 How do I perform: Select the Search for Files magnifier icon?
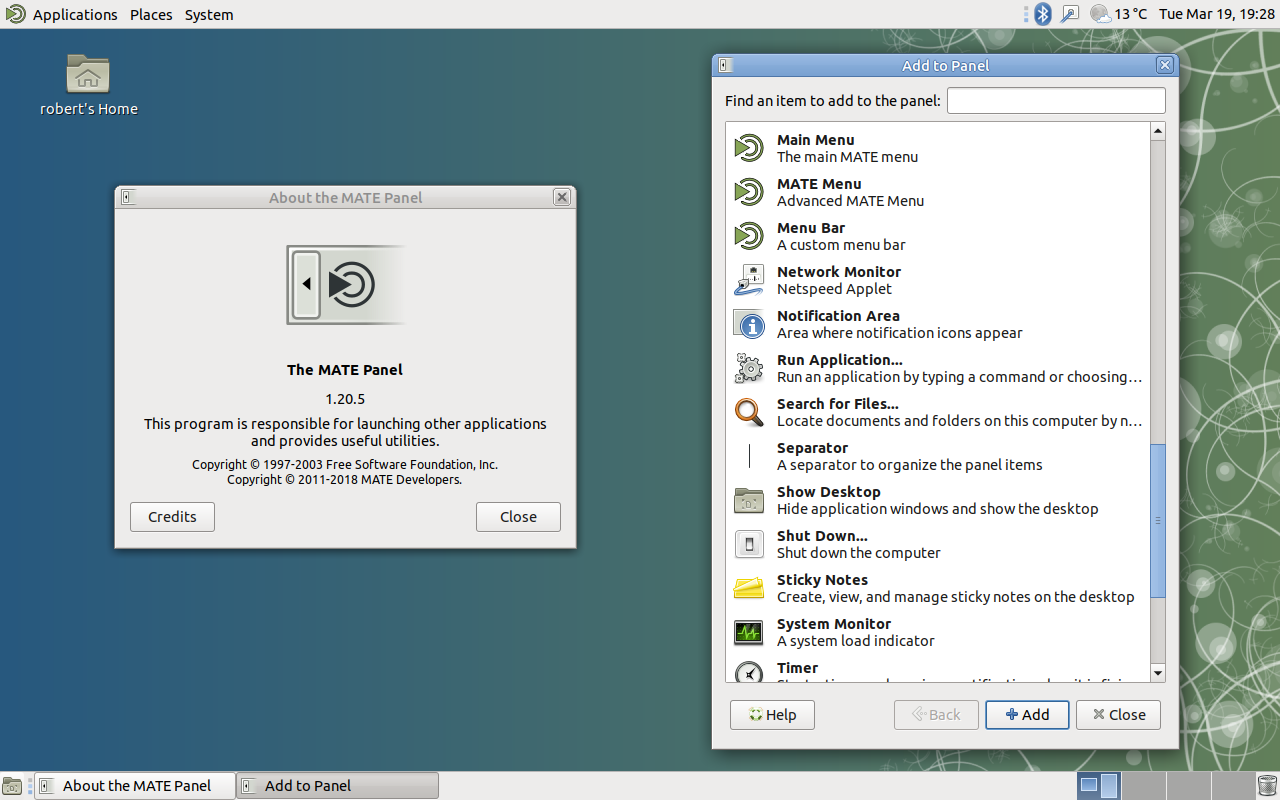pos(748,412)
